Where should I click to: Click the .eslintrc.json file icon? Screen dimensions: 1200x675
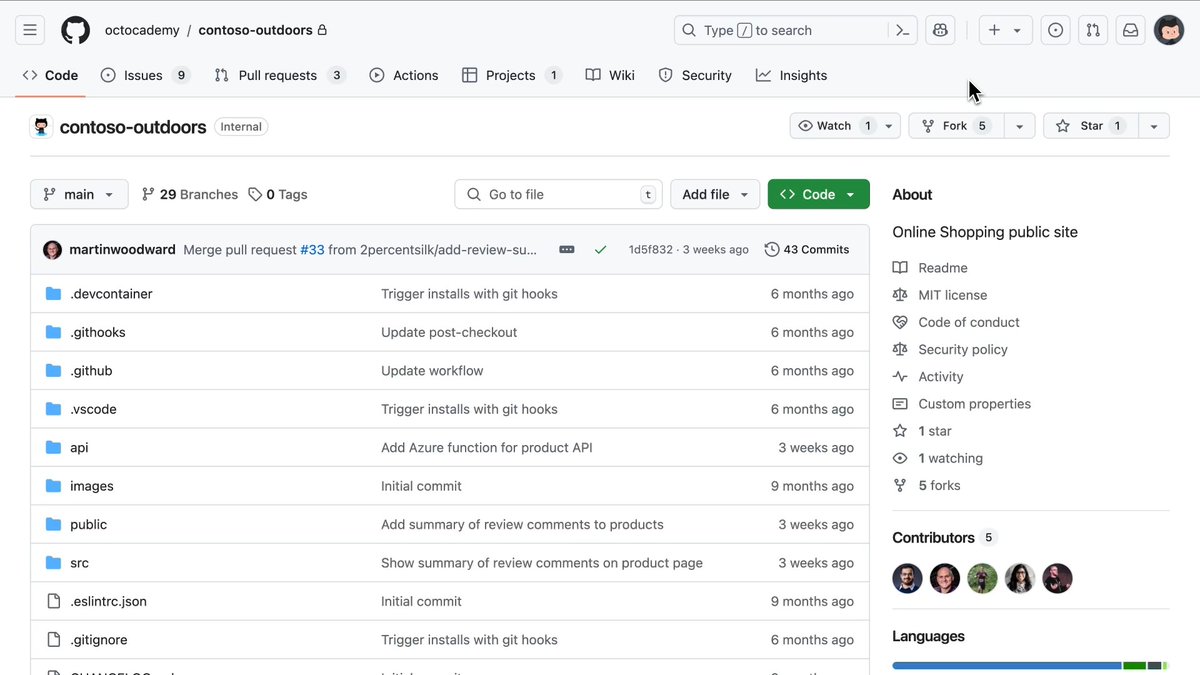tap(54, 601)
